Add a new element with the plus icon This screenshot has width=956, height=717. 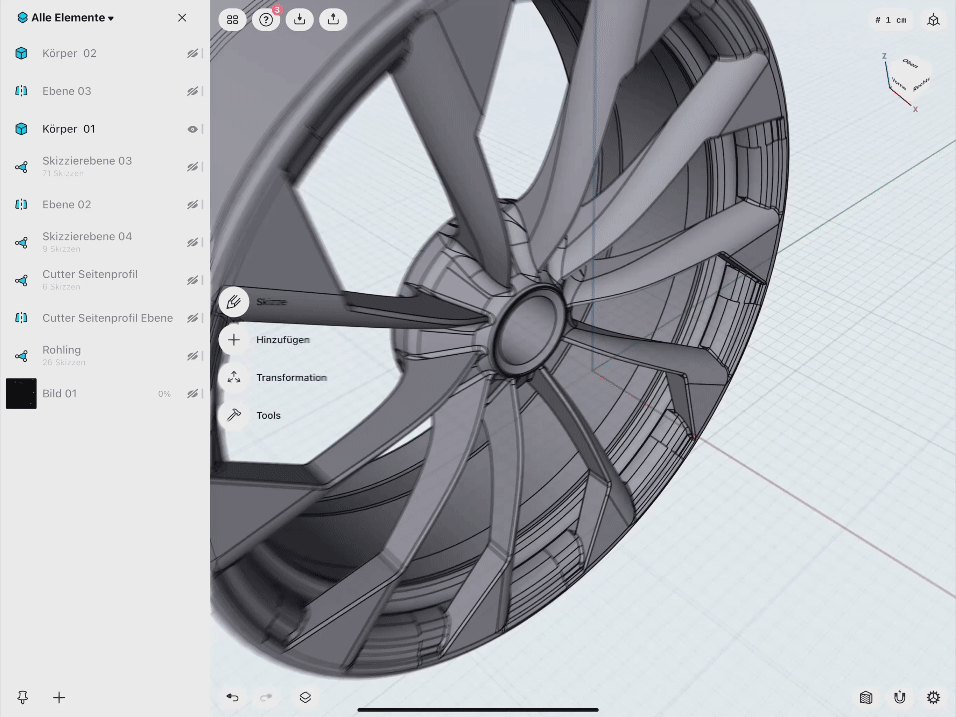point(59,697)
